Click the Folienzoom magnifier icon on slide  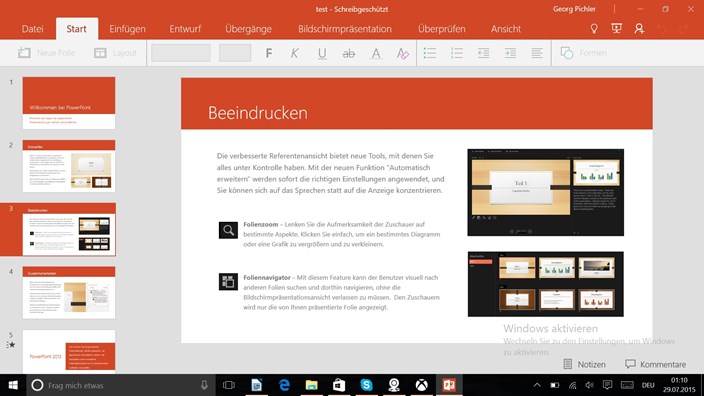pyautogui.click(x=228, y=230)
